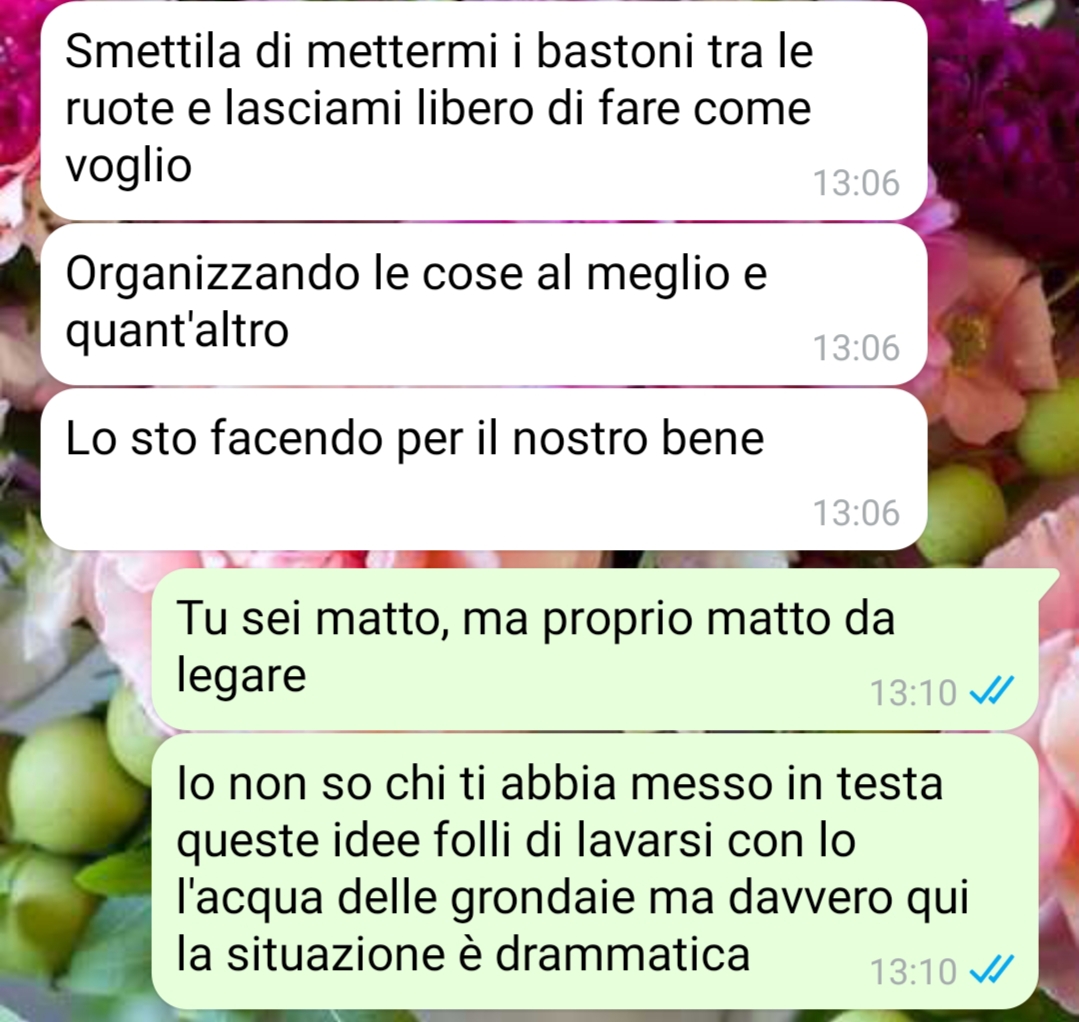This screenshot has width=1079, height=1022.
Task: Click the word "quant'altro" in second message
Action: pyautogui.click(x=177, y=332)
